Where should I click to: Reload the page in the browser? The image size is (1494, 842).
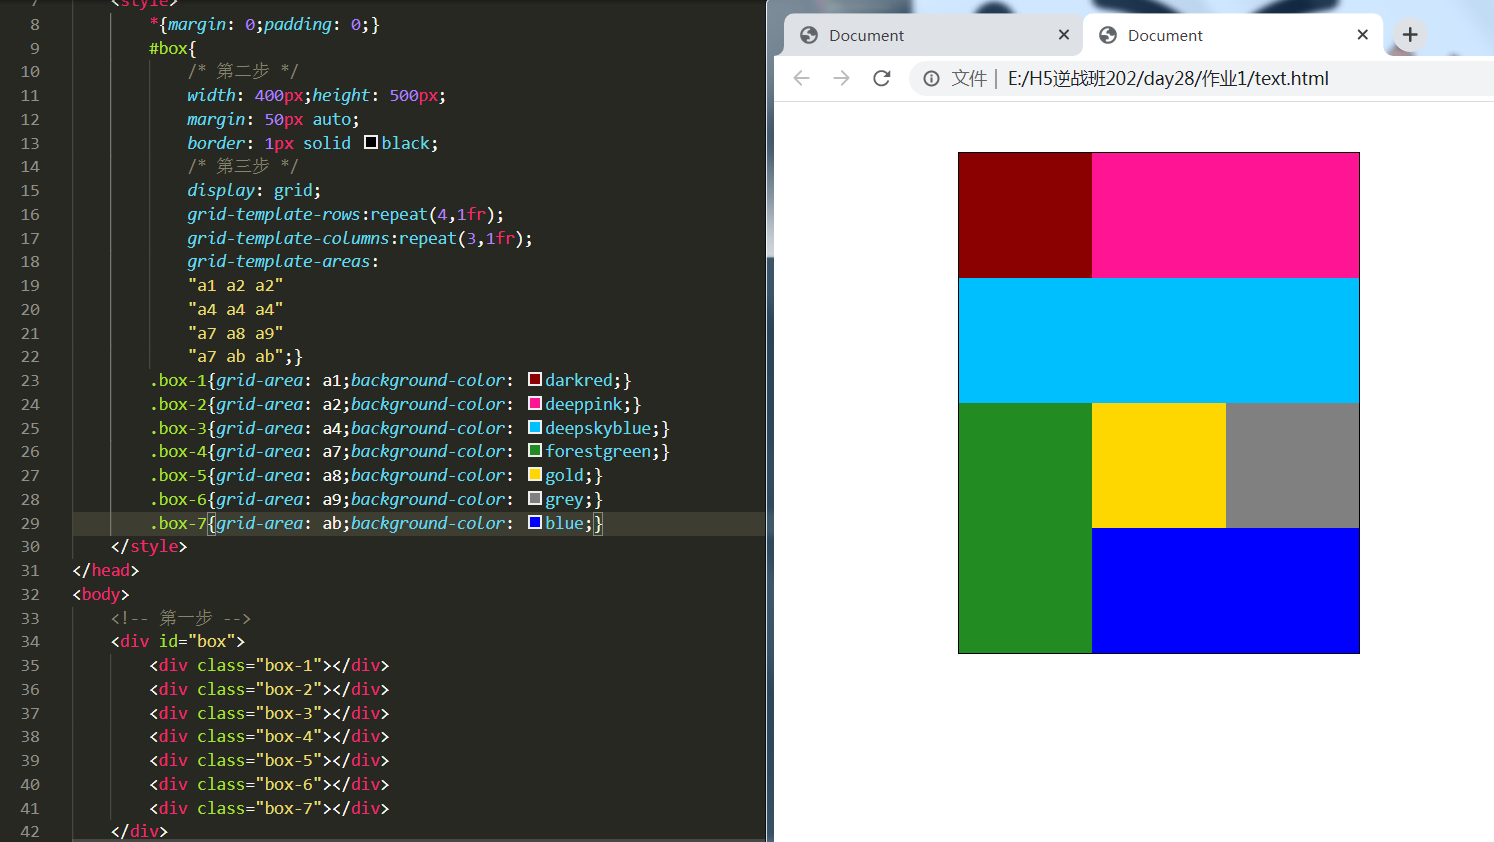click(x=881, y=78)
